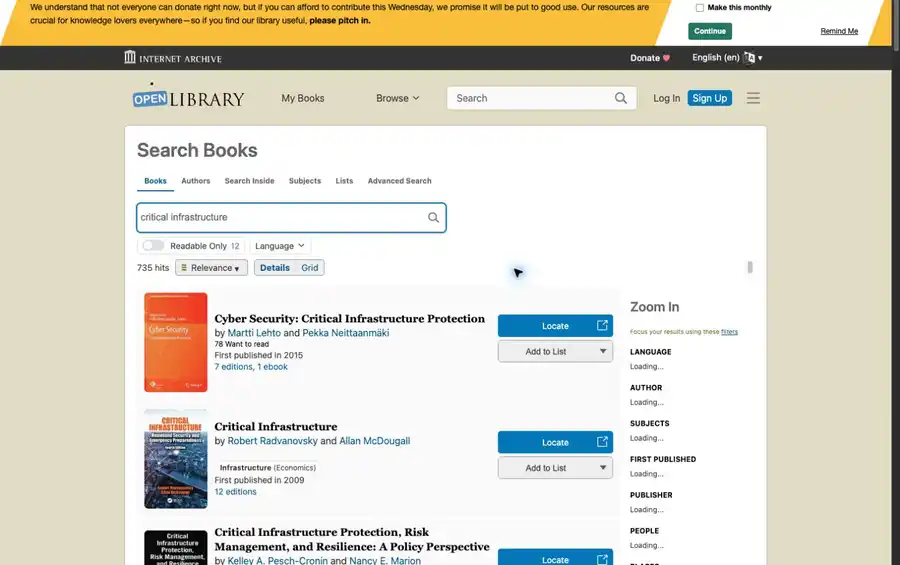Click Log In

[x=666, y=98]
